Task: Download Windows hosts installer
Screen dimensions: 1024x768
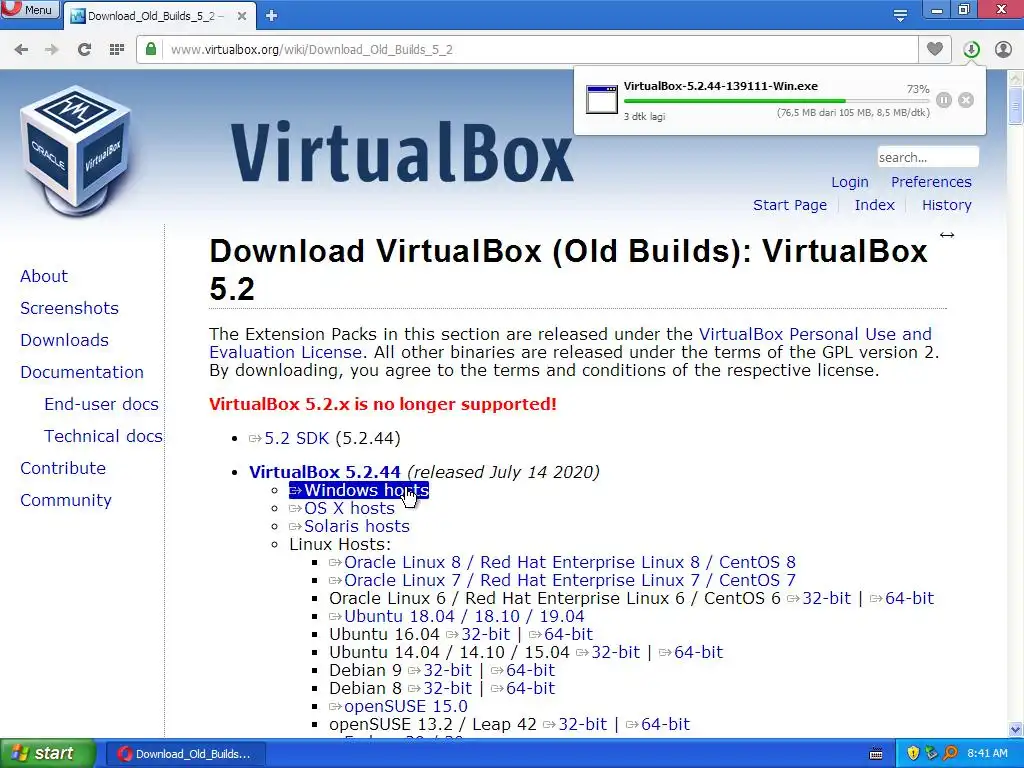Action: point(359,490)
